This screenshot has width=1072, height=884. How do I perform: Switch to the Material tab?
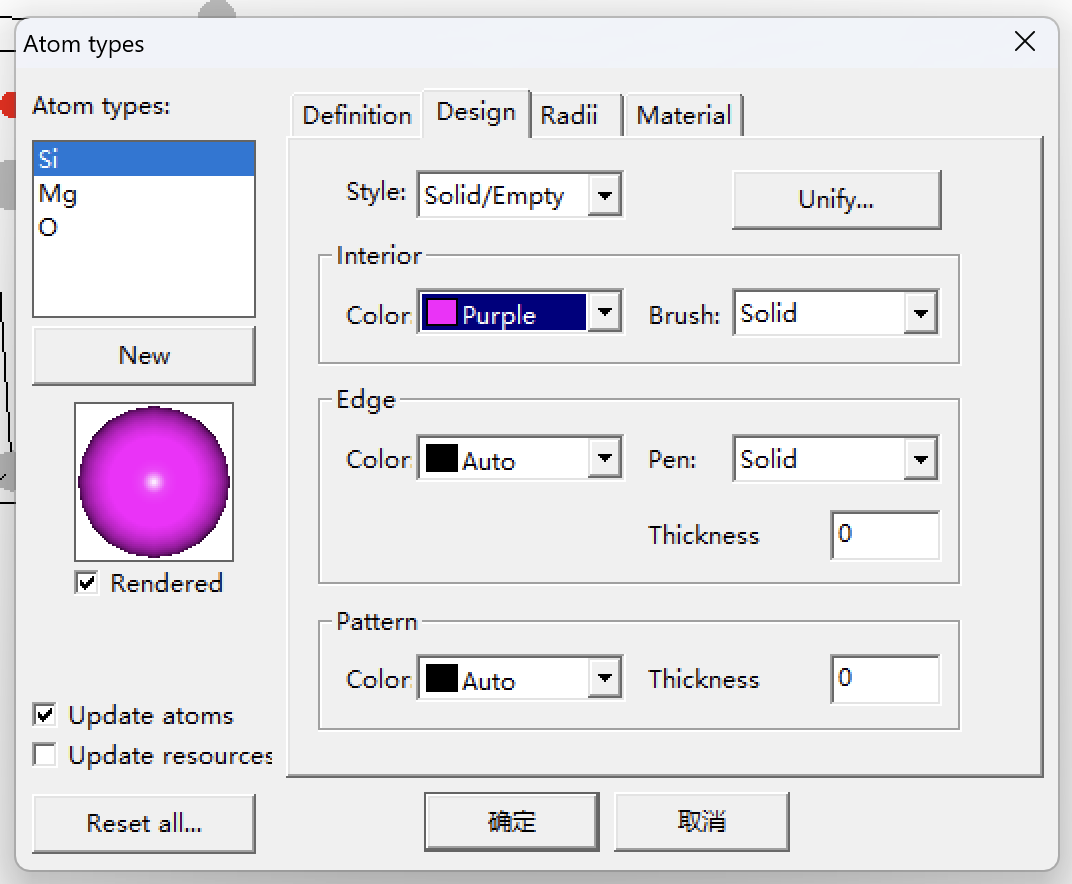[684, 116]
